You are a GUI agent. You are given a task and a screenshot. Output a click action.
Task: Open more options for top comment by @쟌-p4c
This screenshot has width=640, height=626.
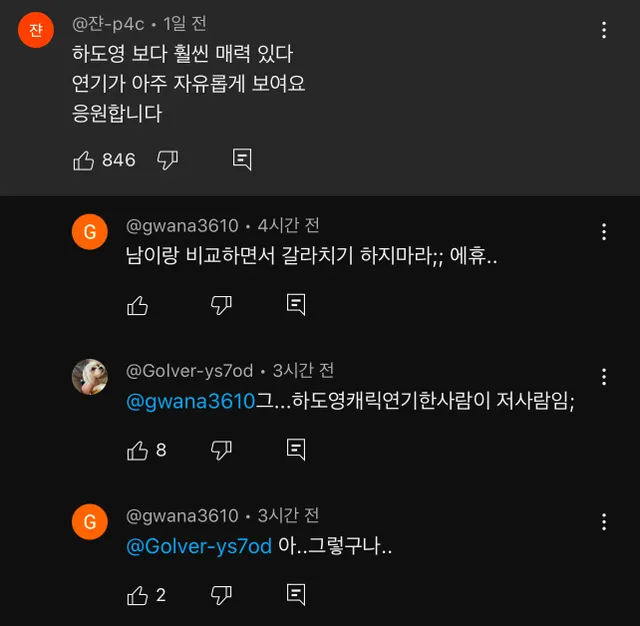pos(604,30)
